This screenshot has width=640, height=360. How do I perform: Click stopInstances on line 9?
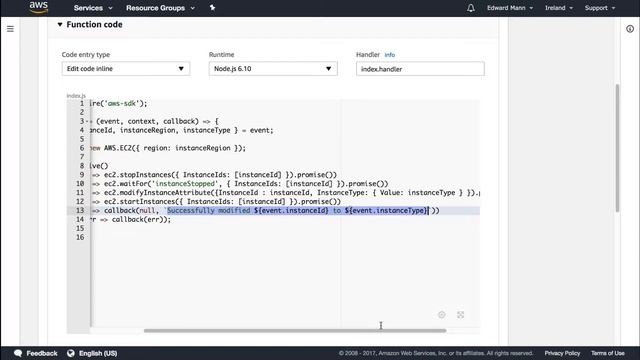coord(145,175)
